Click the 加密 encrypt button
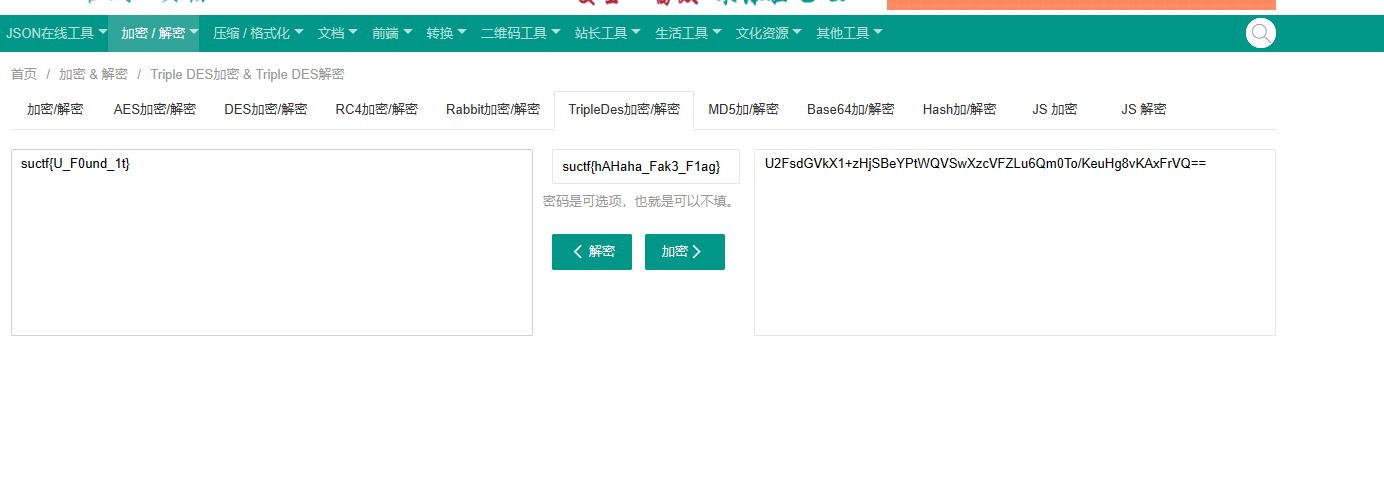The height and width of the screenshot is (478, 1384). click(x=685, y=252)
